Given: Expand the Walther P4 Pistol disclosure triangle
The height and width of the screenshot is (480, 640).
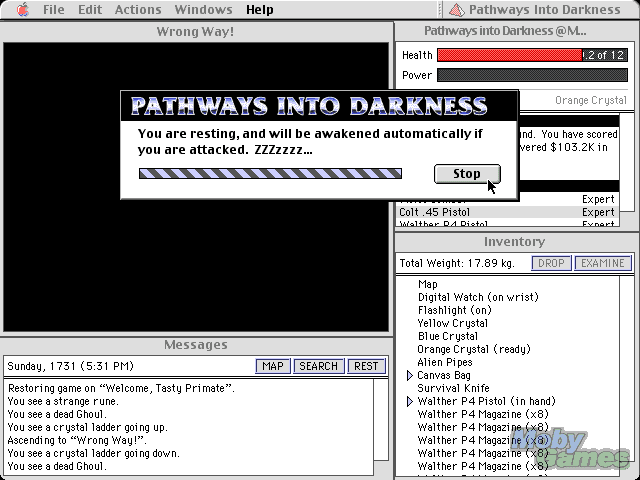Looking at the screenshot, I should 410,402.
